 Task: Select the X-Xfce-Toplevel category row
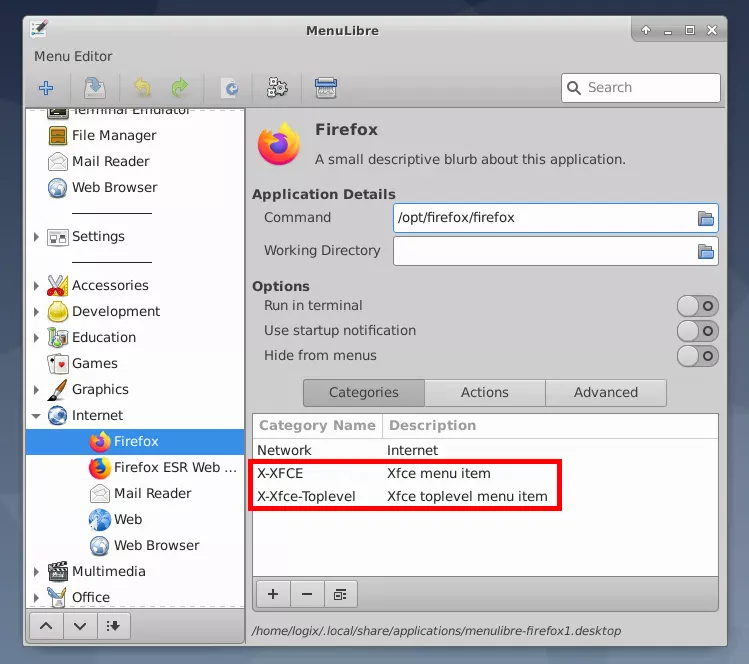[x=485, y=497]
